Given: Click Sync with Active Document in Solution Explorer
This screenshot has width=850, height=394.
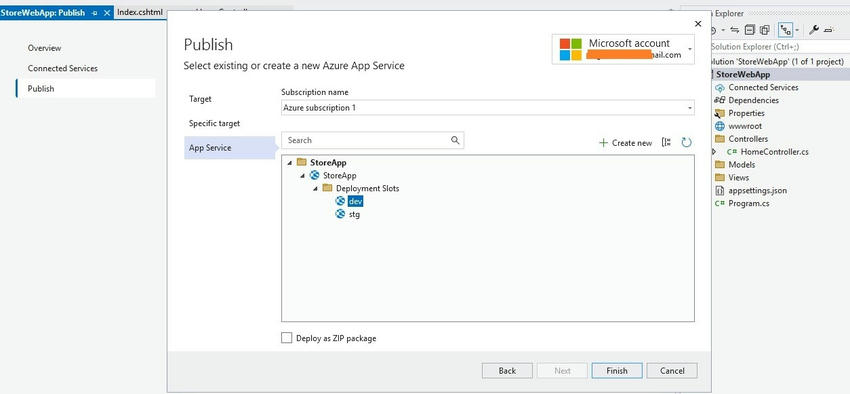Looking at the screenshot, I should tap(735, 30).
